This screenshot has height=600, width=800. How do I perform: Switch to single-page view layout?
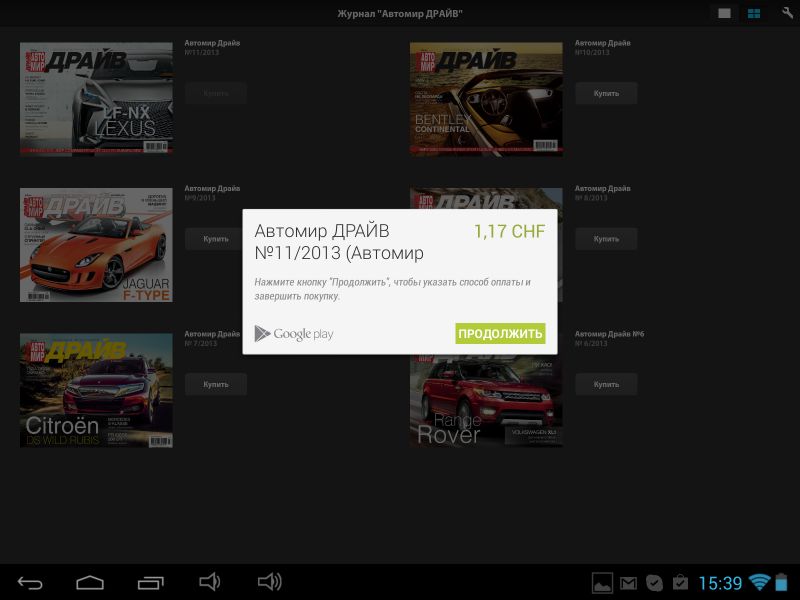pyautogui.click(x=724, y=13)
